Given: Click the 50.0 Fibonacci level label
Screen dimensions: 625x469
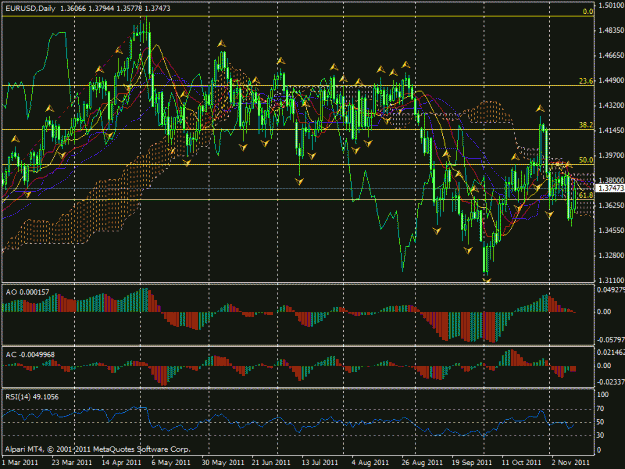Looking at the screenshot, I should (x=586, y=160).
